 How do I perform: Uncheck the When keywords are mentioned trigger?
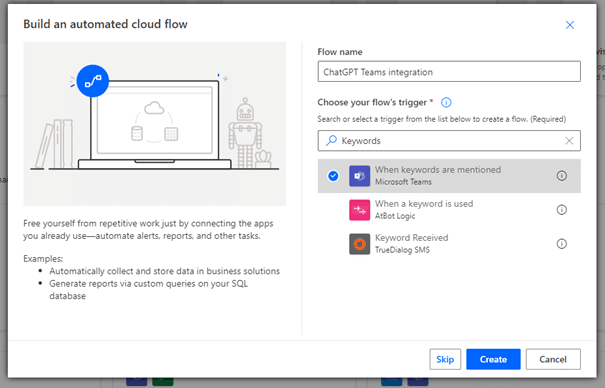pos(333,176)
